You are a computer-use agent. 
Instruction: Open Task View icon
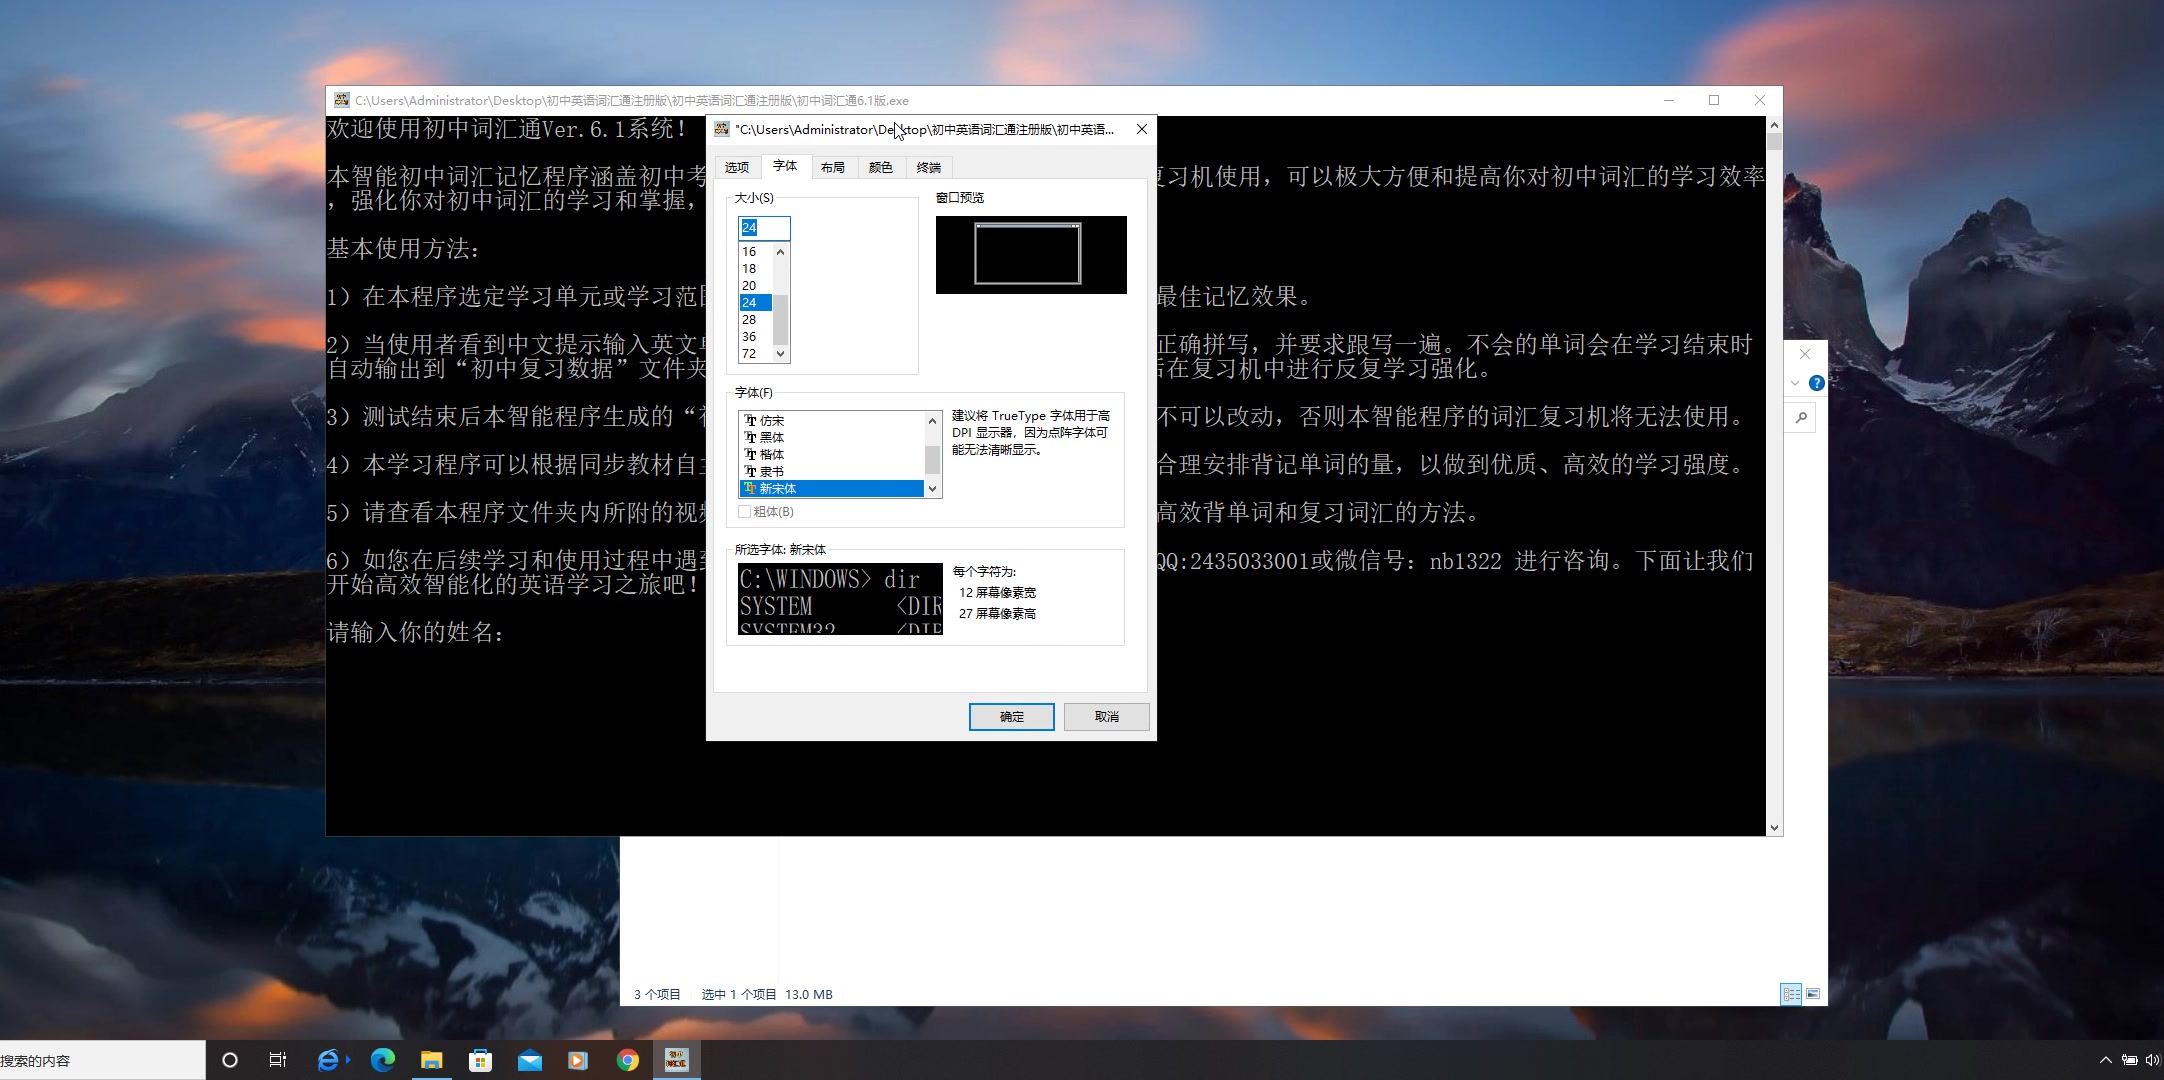coord(278,1060)
